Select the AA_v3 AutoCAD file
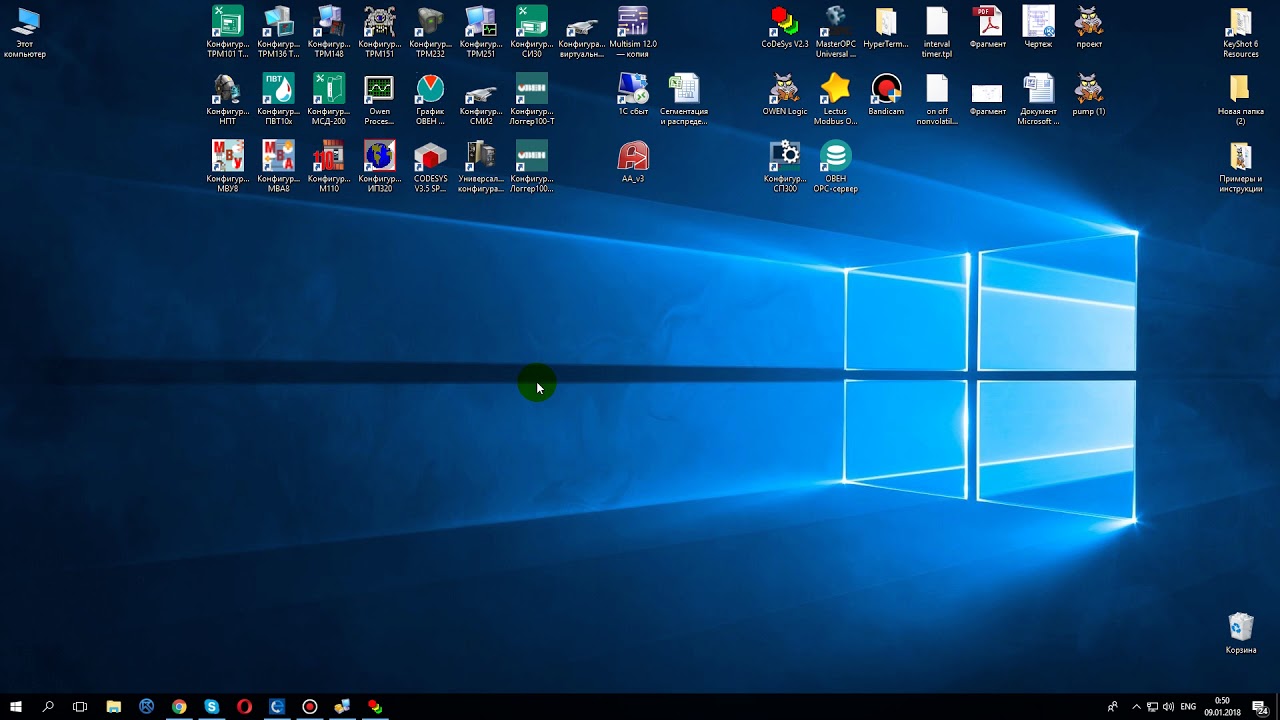Screen dimensions: 1280x720 pos(633,162)
